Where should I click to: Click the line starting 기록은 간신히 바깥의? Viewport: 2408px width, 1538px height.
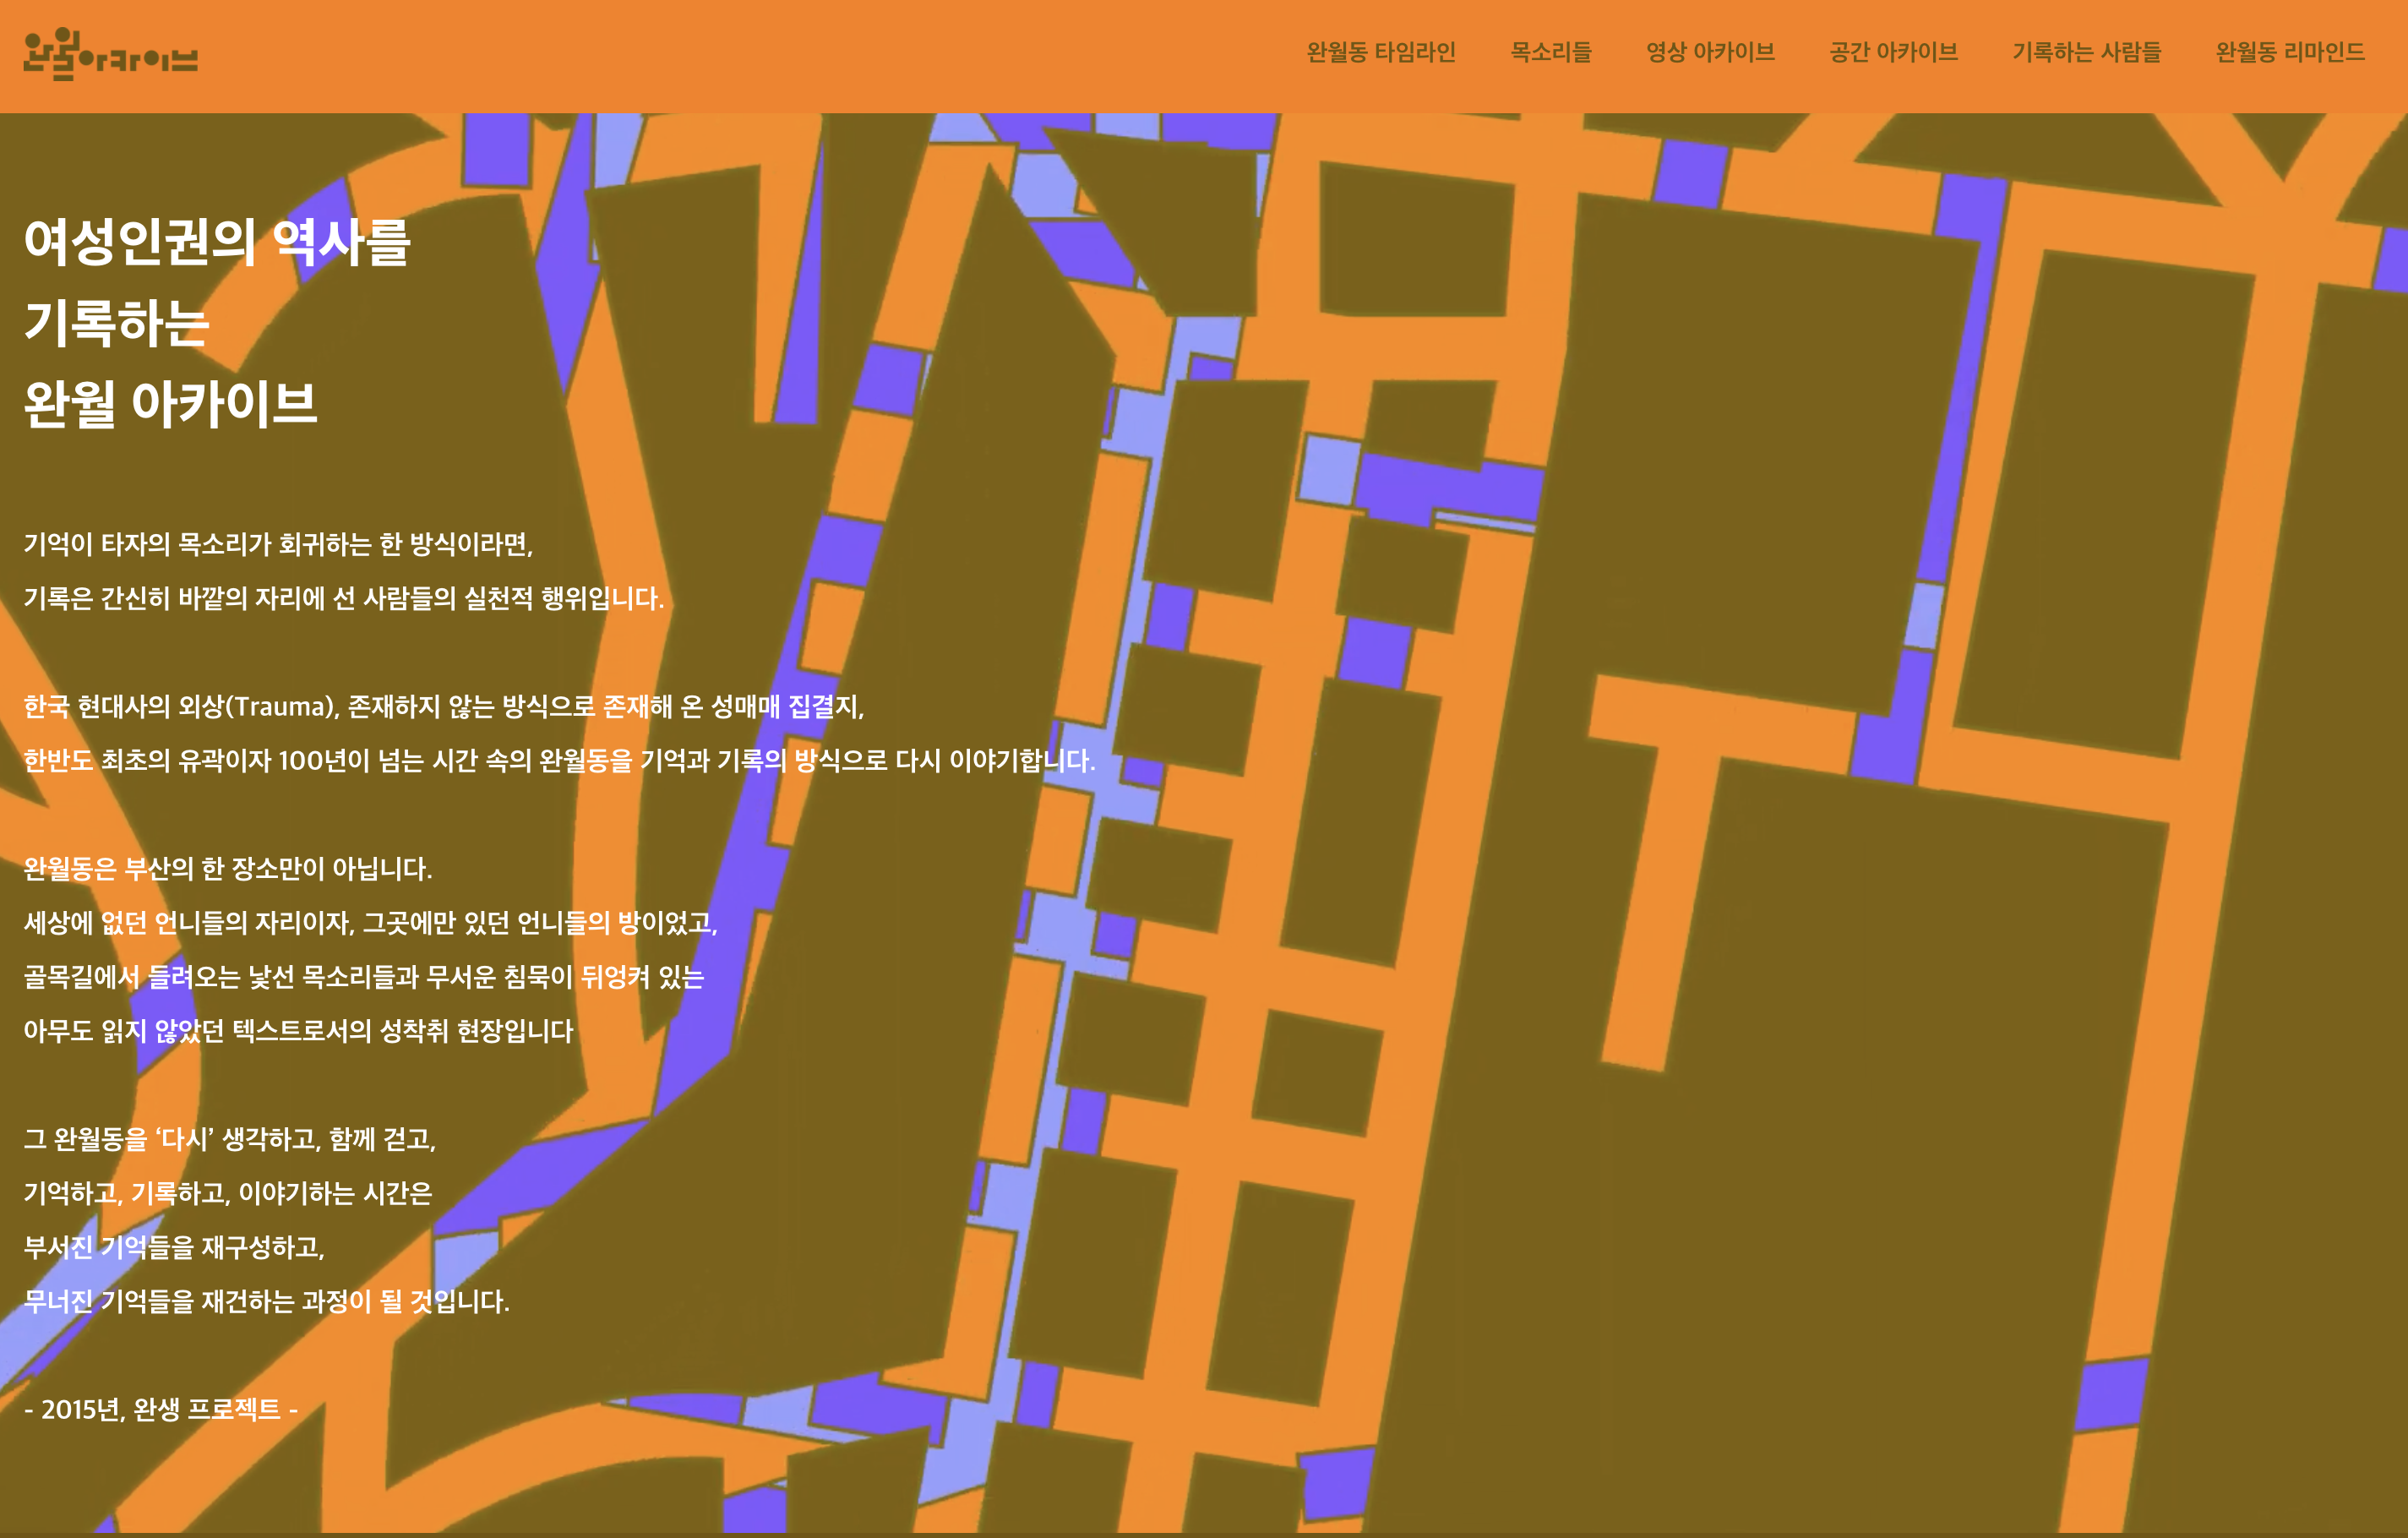tap(343, 598)
